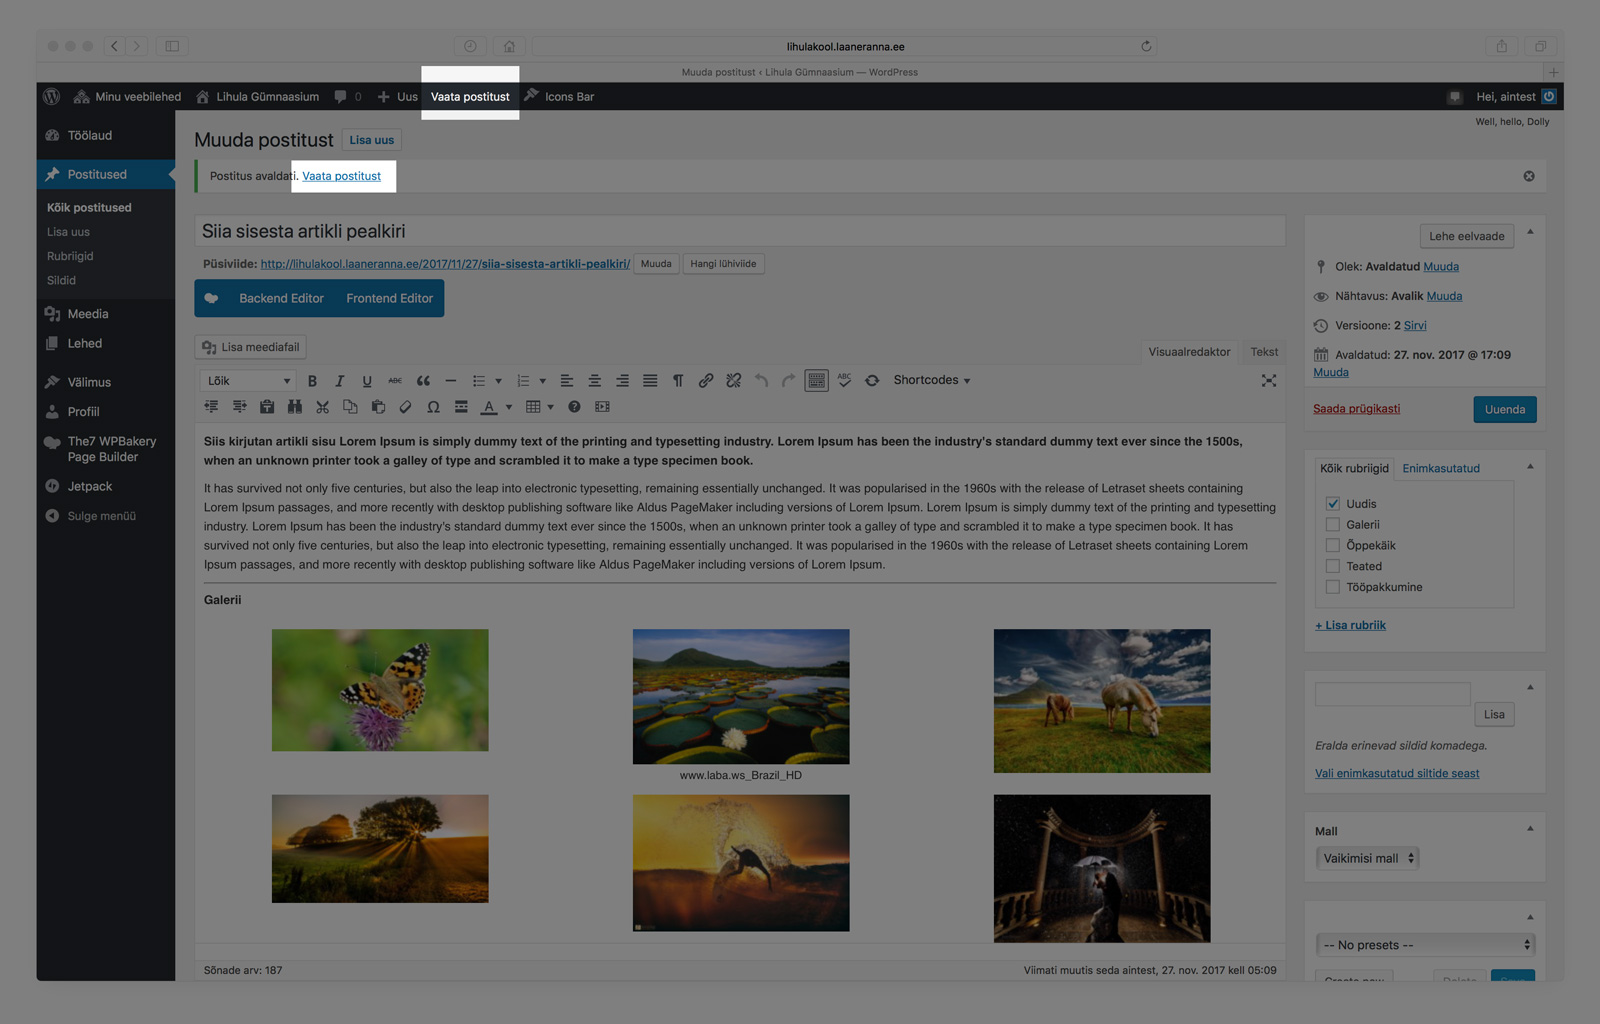The image size is (1600, 1024).
Task: Enable the Teated category checkbox
Action: tap(1332, 566)
